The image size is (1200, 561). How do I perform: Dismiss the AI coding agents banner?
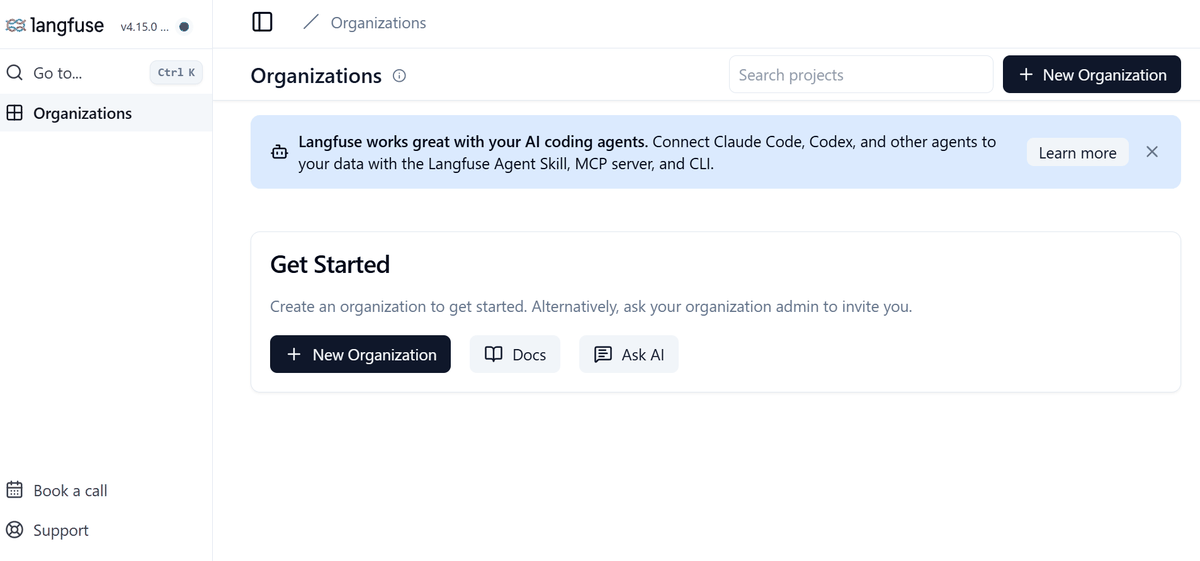tap(1152, 152)
